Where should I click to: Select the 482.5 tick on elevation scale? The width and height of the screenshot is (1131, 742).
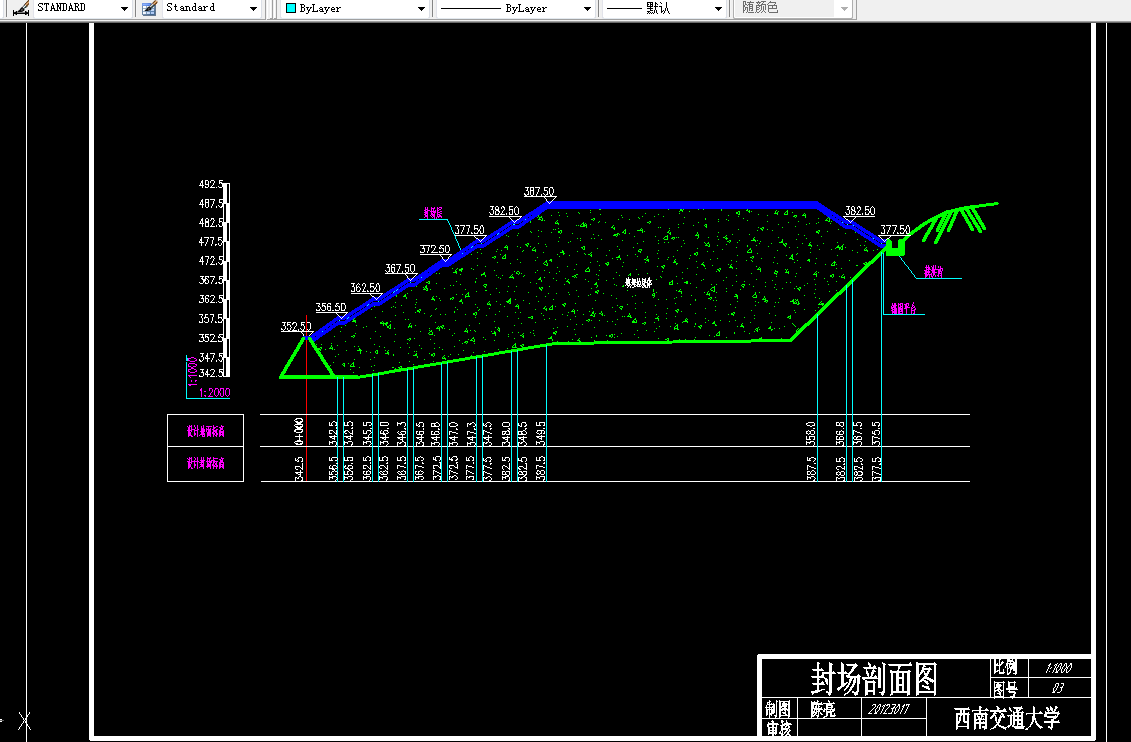tap(211, 223)
